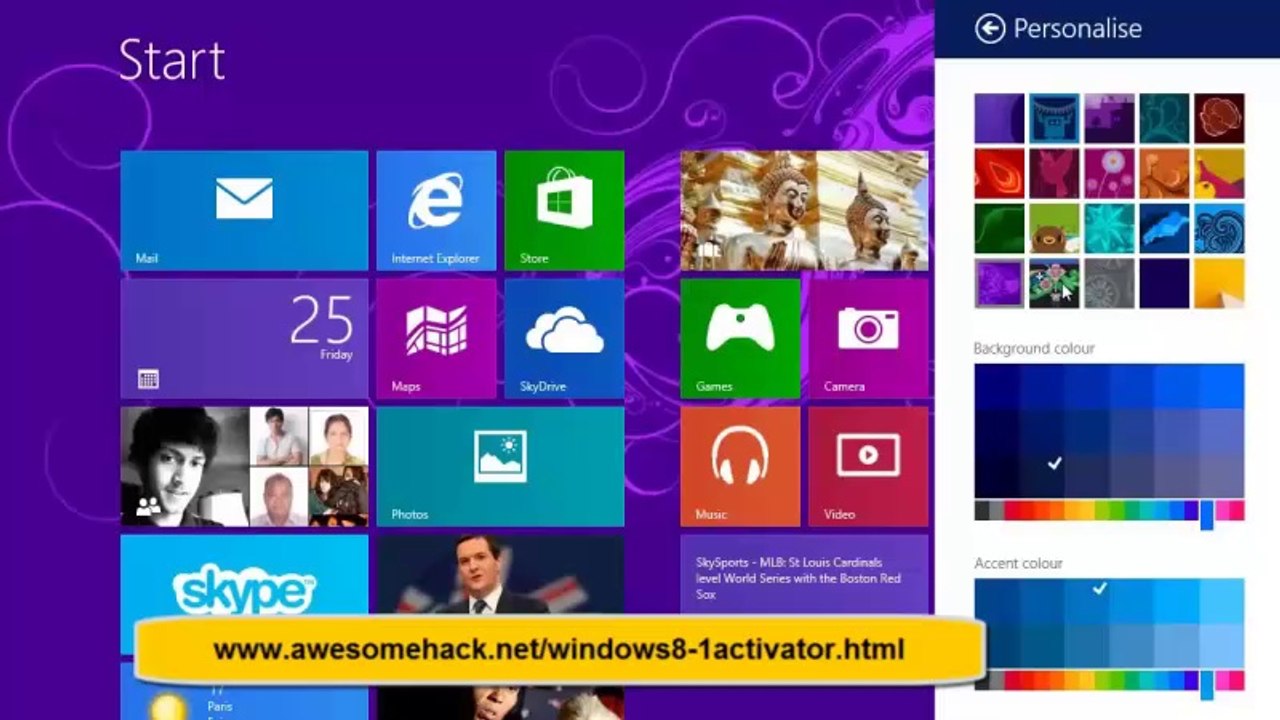Pick the purple castle silhouette background
Viewport: 1280px width, 720px height.
(1110, 119)
